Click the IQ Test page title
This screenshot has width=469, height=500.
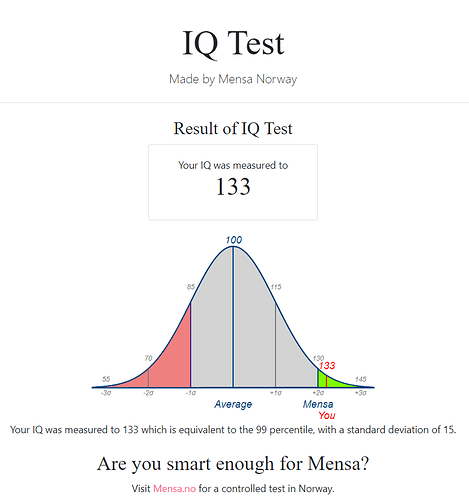click(x=233, y=43)
